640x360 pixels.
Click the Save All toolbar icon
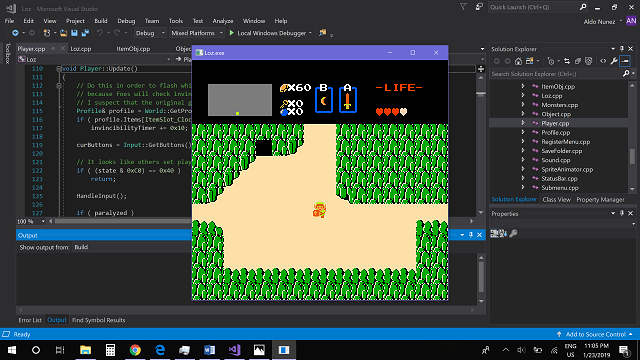point(85,33)
